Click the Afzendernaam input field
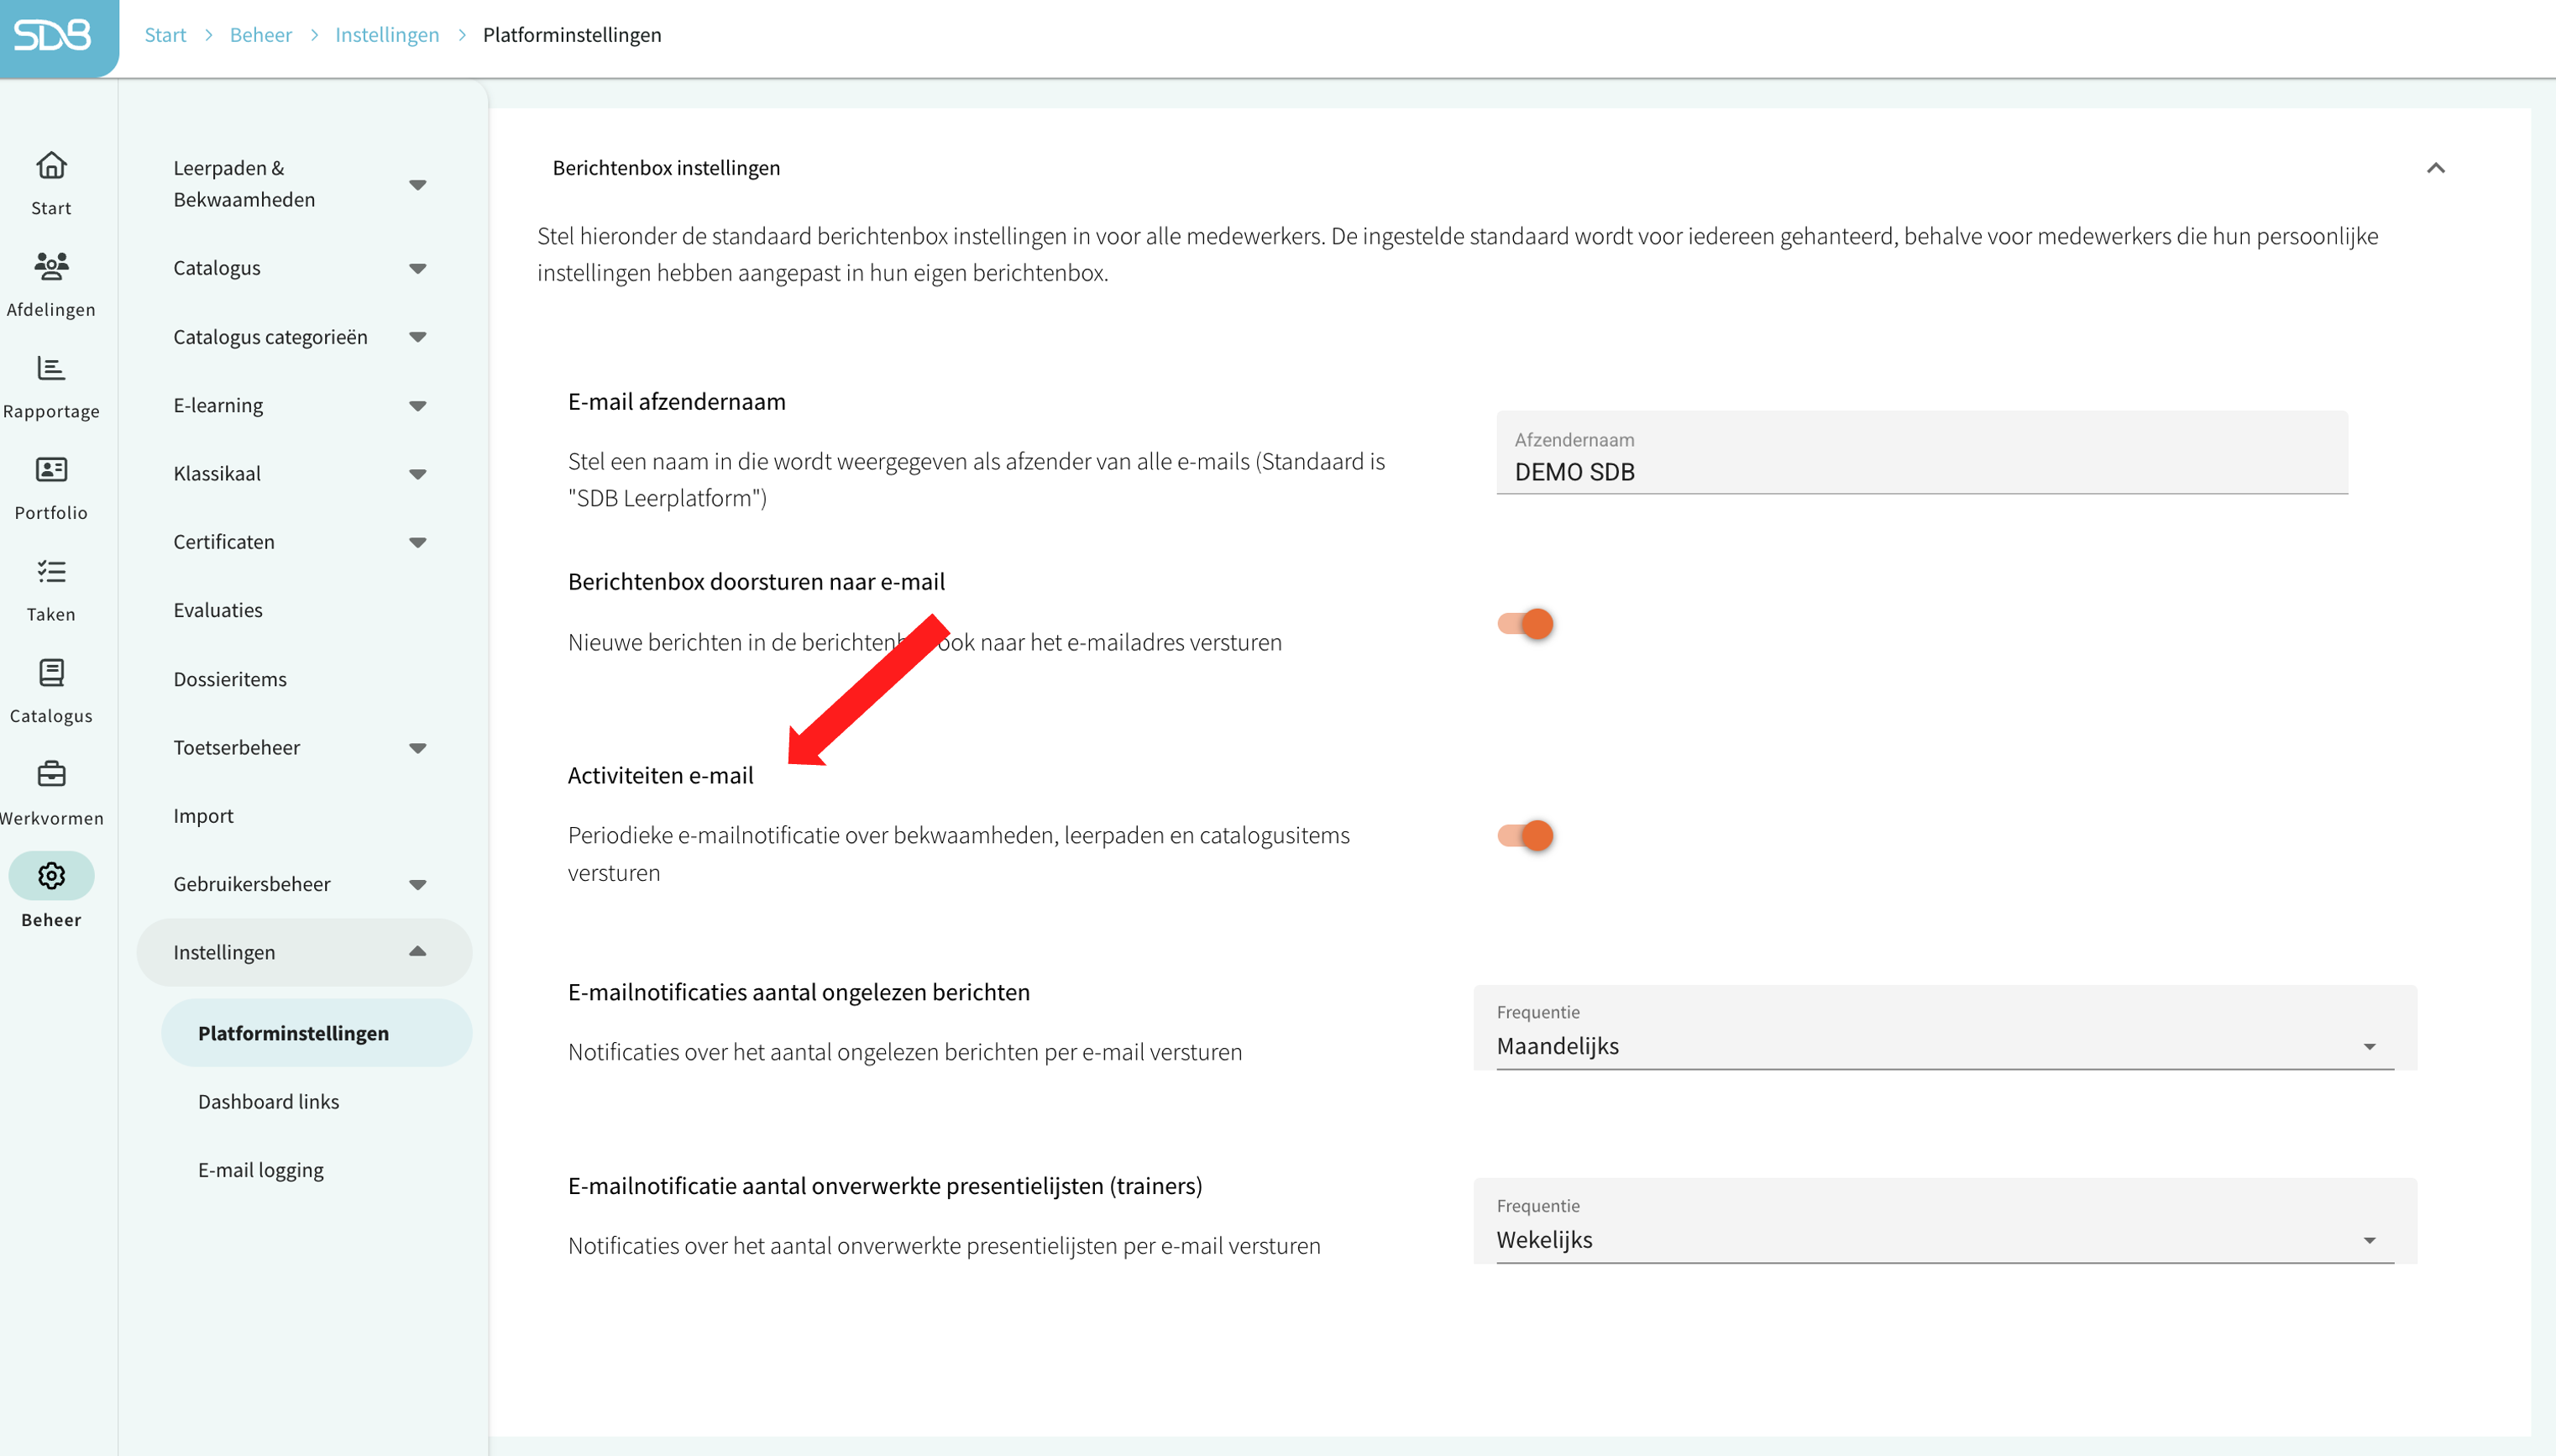The image size is (2556, 1456). pos(1921,452)
